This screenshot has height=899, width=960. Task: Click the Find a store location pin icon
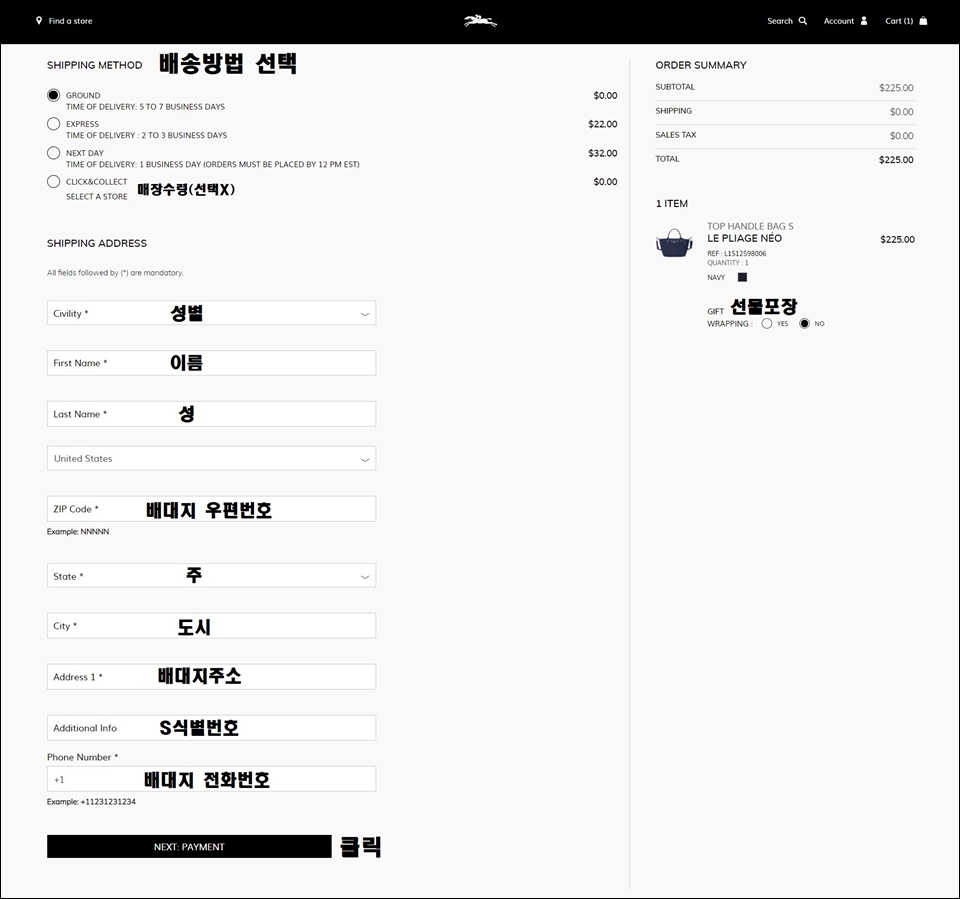[x=39, y=20]
